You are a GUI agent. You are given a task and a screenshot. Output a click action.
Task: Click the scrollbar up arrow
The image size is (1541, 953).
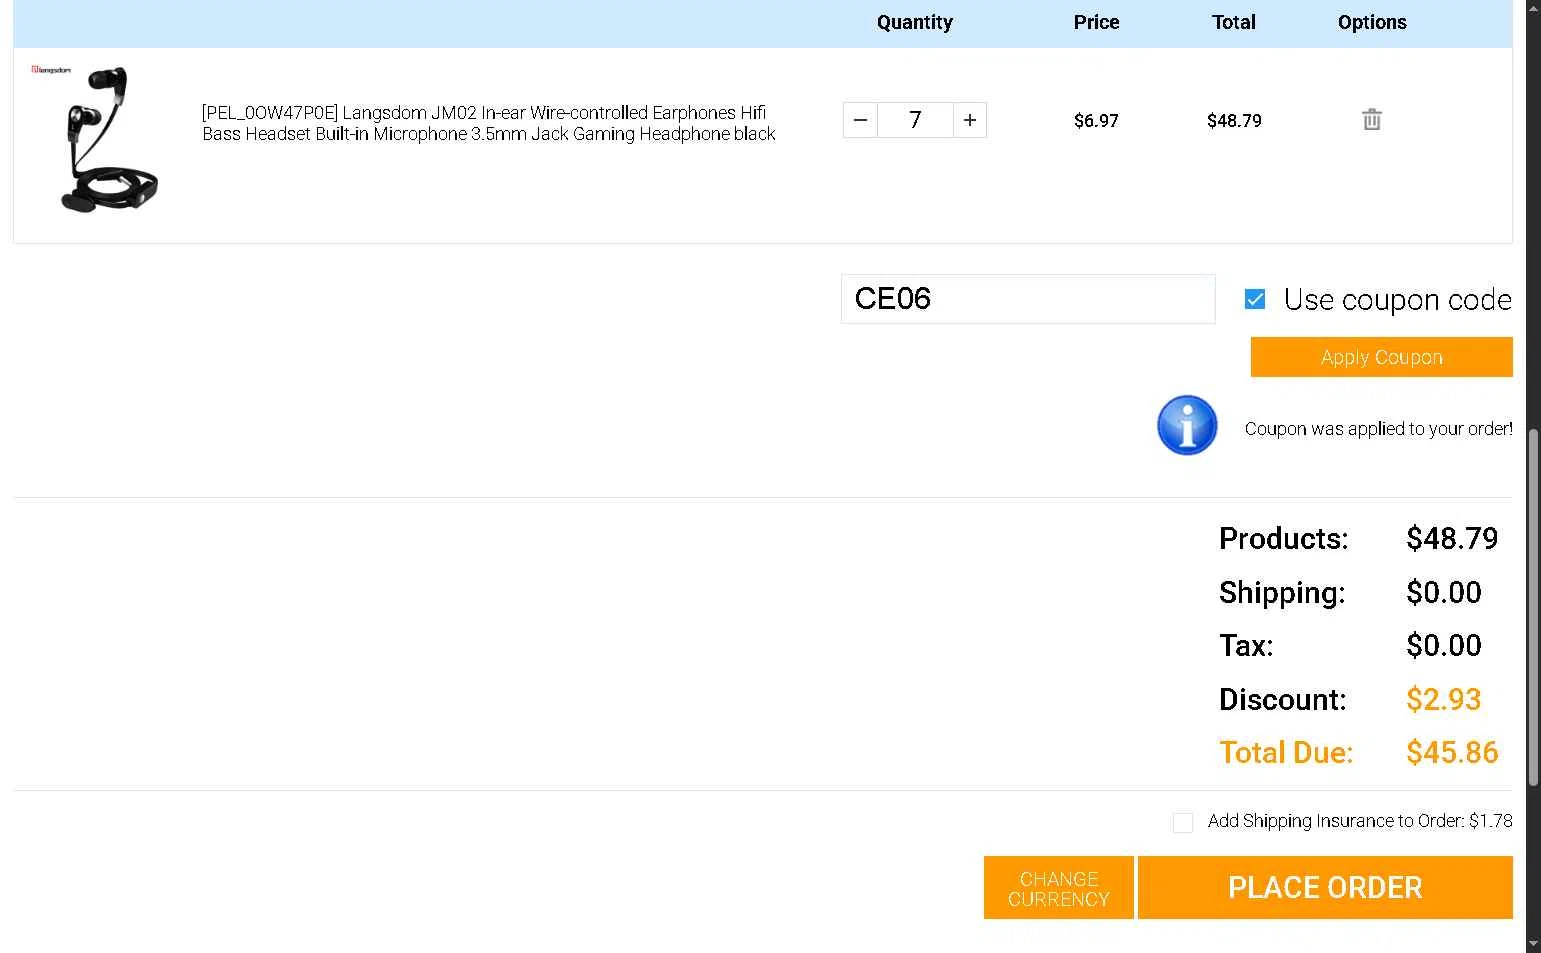pos(1533,7)
